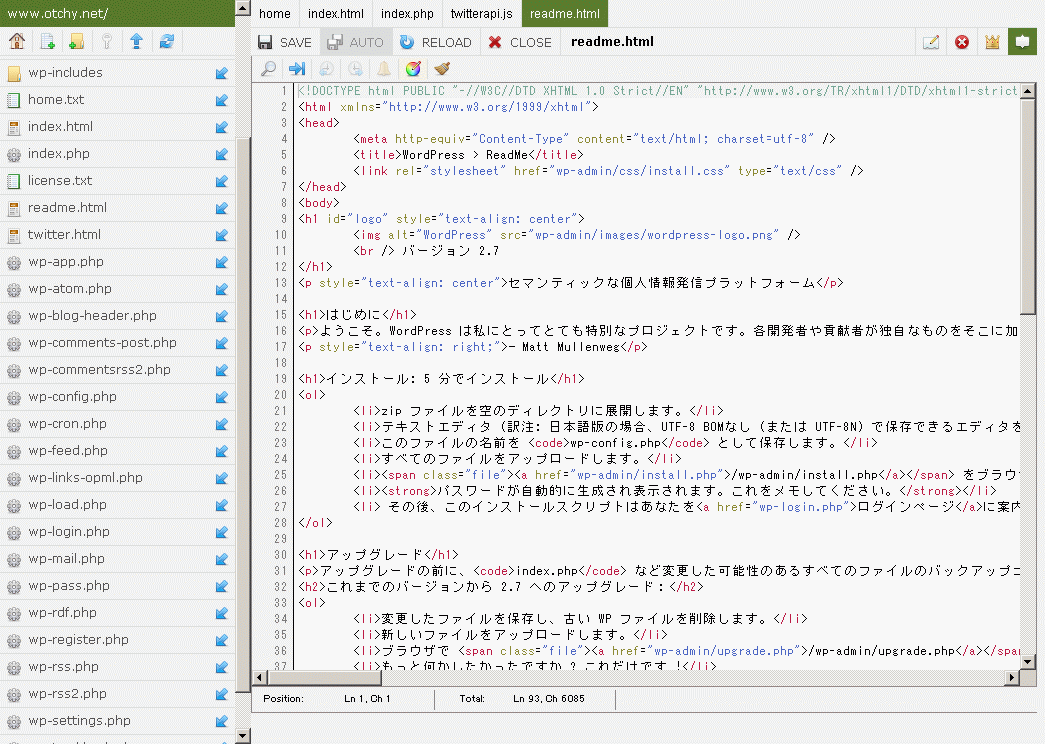Open index.html in the file list

pos(60,127)
